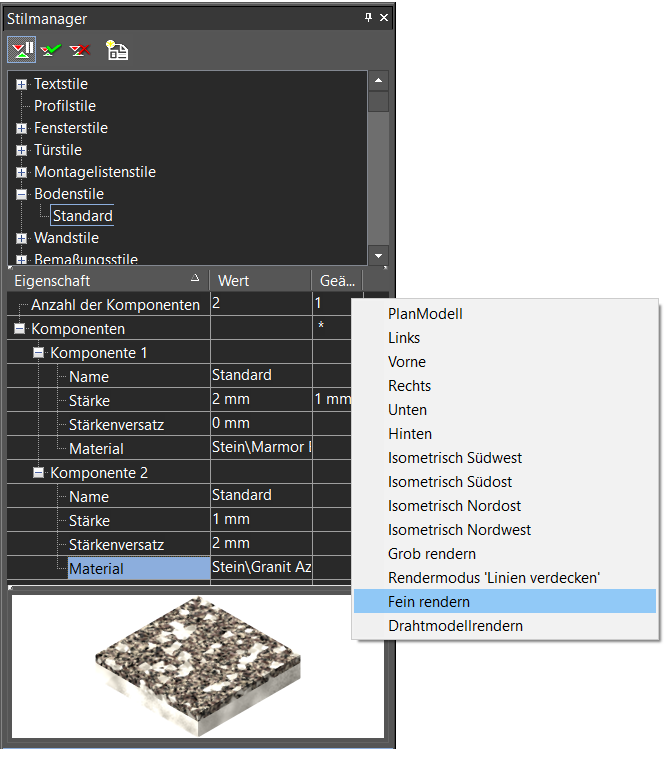Expand the Textstile tree node
The height and width of the screenshot is (768, 671).
[21, 84]
